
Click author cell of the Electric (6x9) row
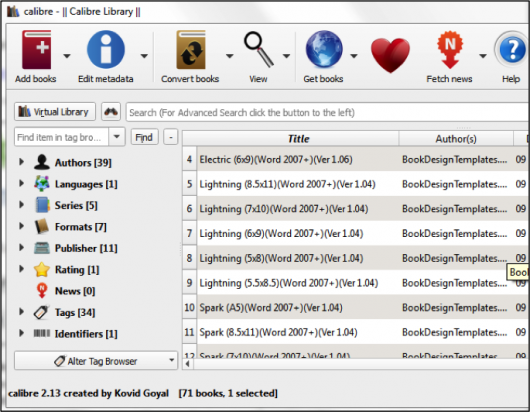pos(455,159)
